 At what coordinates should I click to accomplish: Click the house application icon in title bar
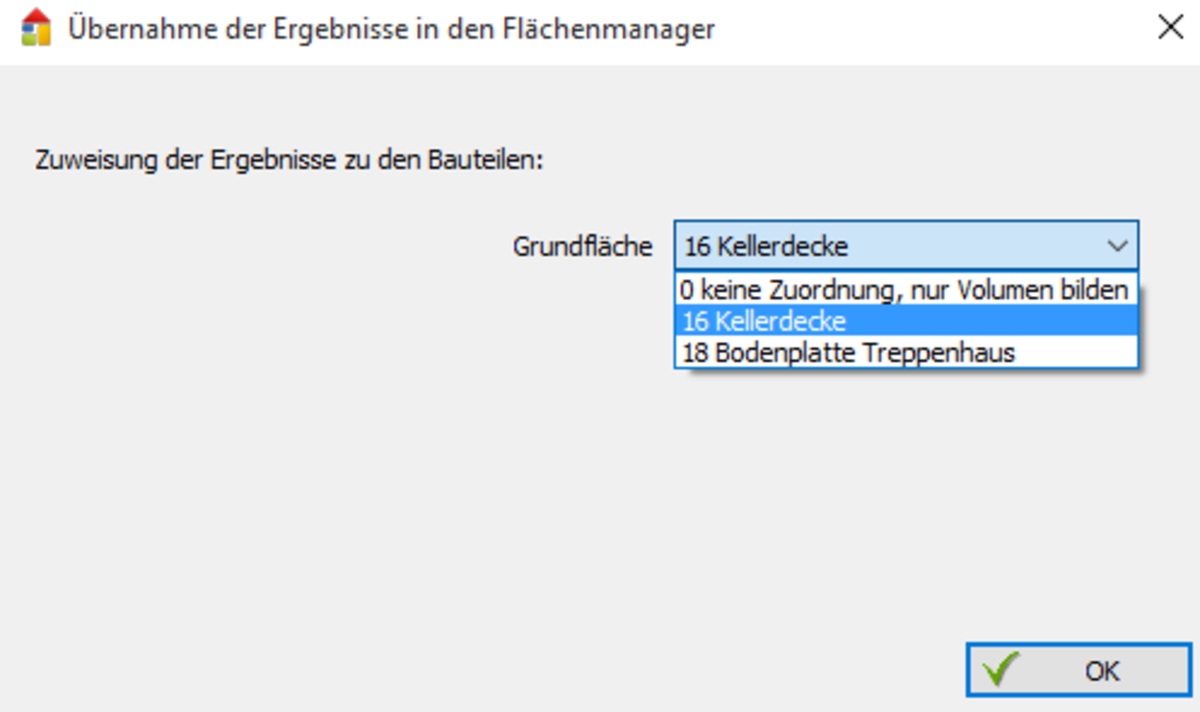(35, 28)
